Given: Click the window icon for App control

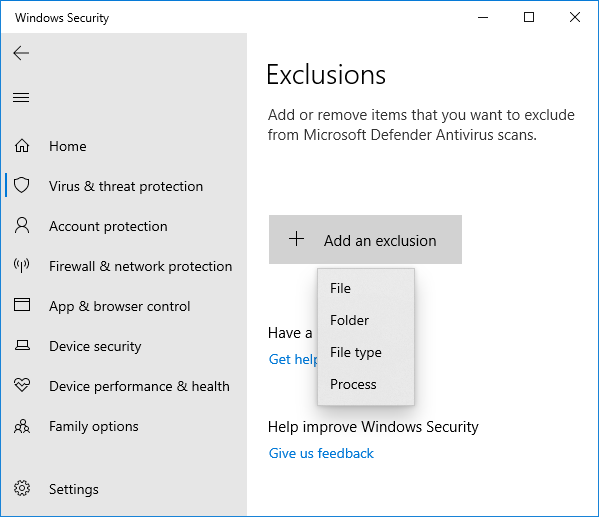Looking at the screenshot, I should pos(22,305).
